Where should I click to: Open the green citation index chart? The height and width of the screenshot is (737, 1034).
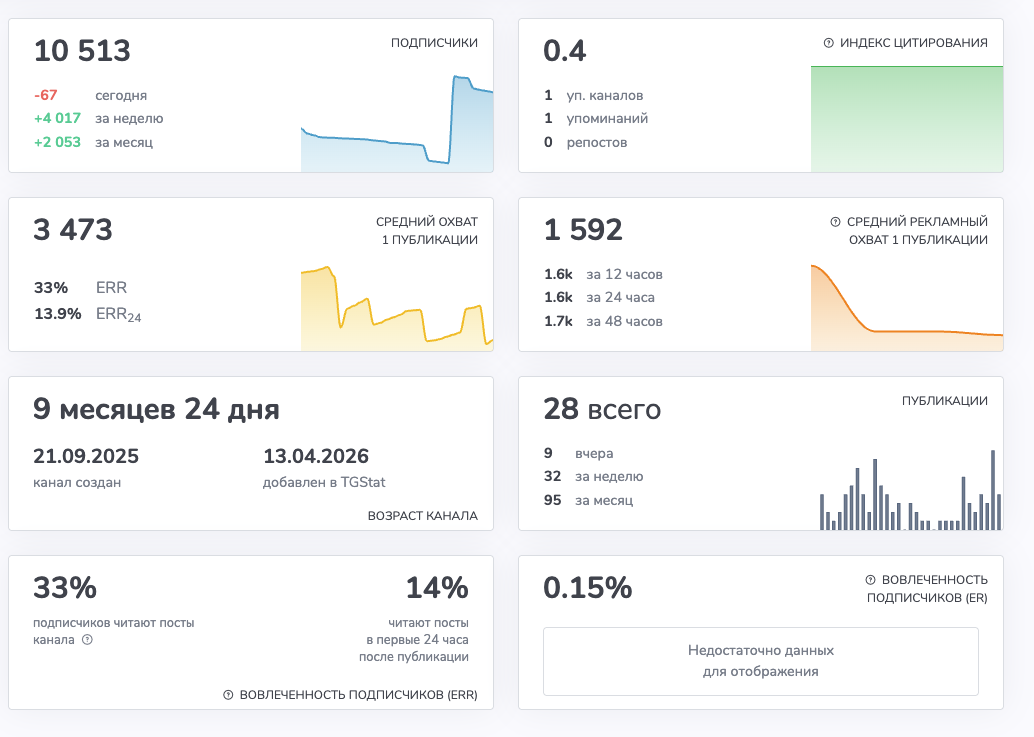(907, 119)
